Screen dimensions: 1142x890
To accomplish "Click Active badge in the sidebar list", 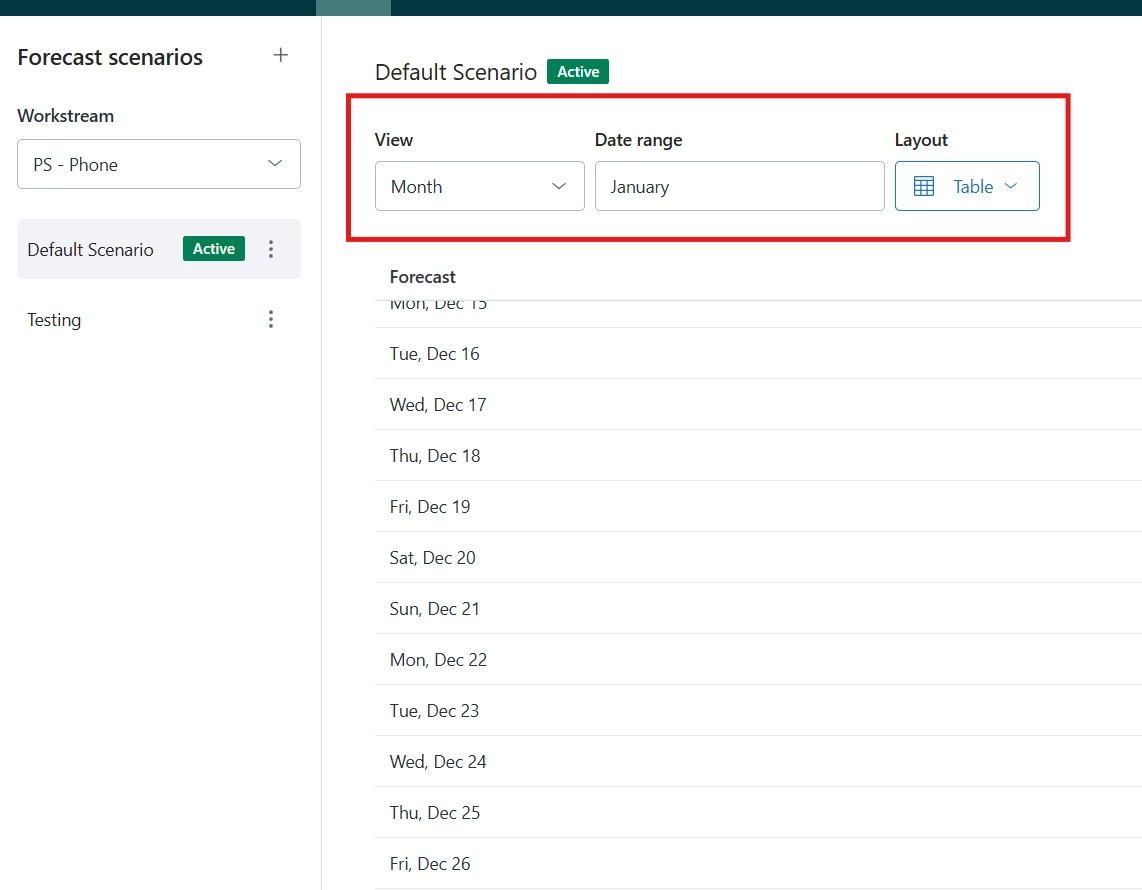I will pos(213,248).
